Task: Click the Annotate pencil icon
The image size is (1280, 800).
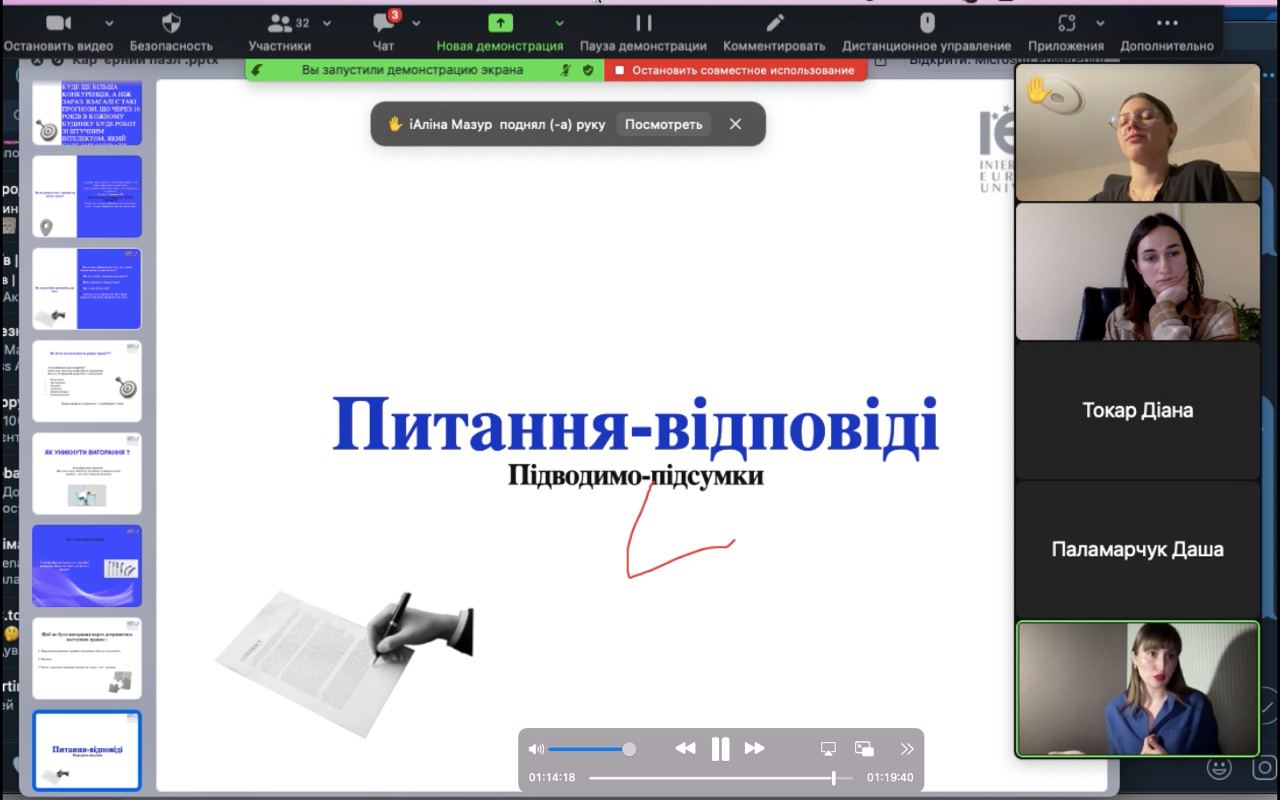Action: [x=774, y=23]
